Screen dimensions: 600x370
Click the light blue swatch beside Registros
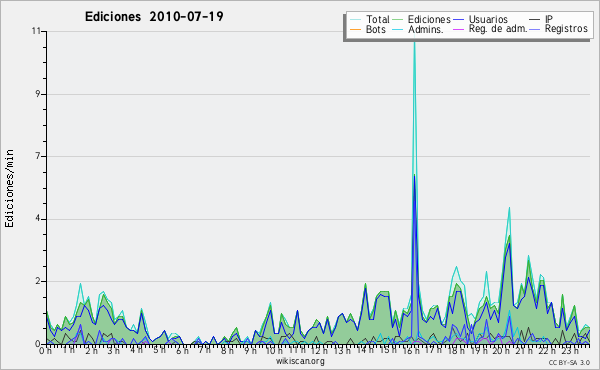pos(535,29)
